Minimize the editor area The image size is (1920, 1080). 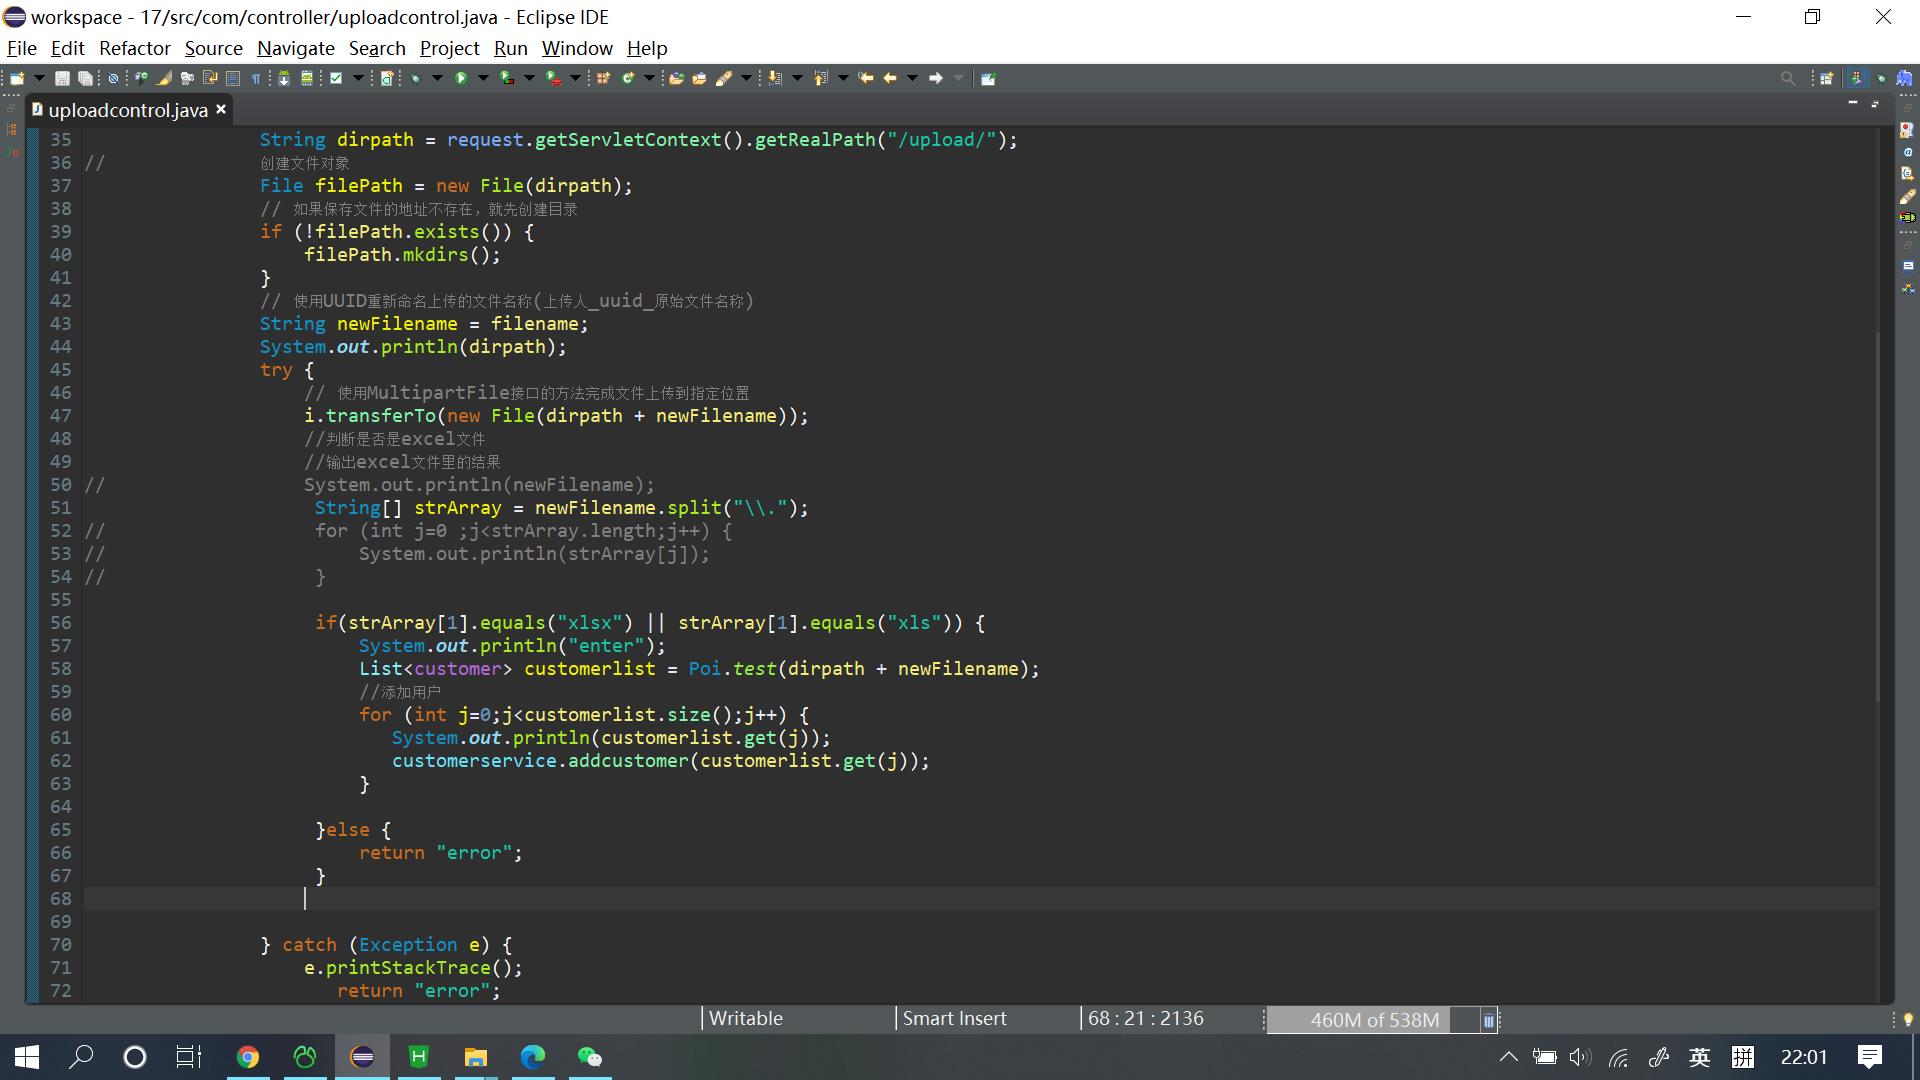click(1853, 103)
